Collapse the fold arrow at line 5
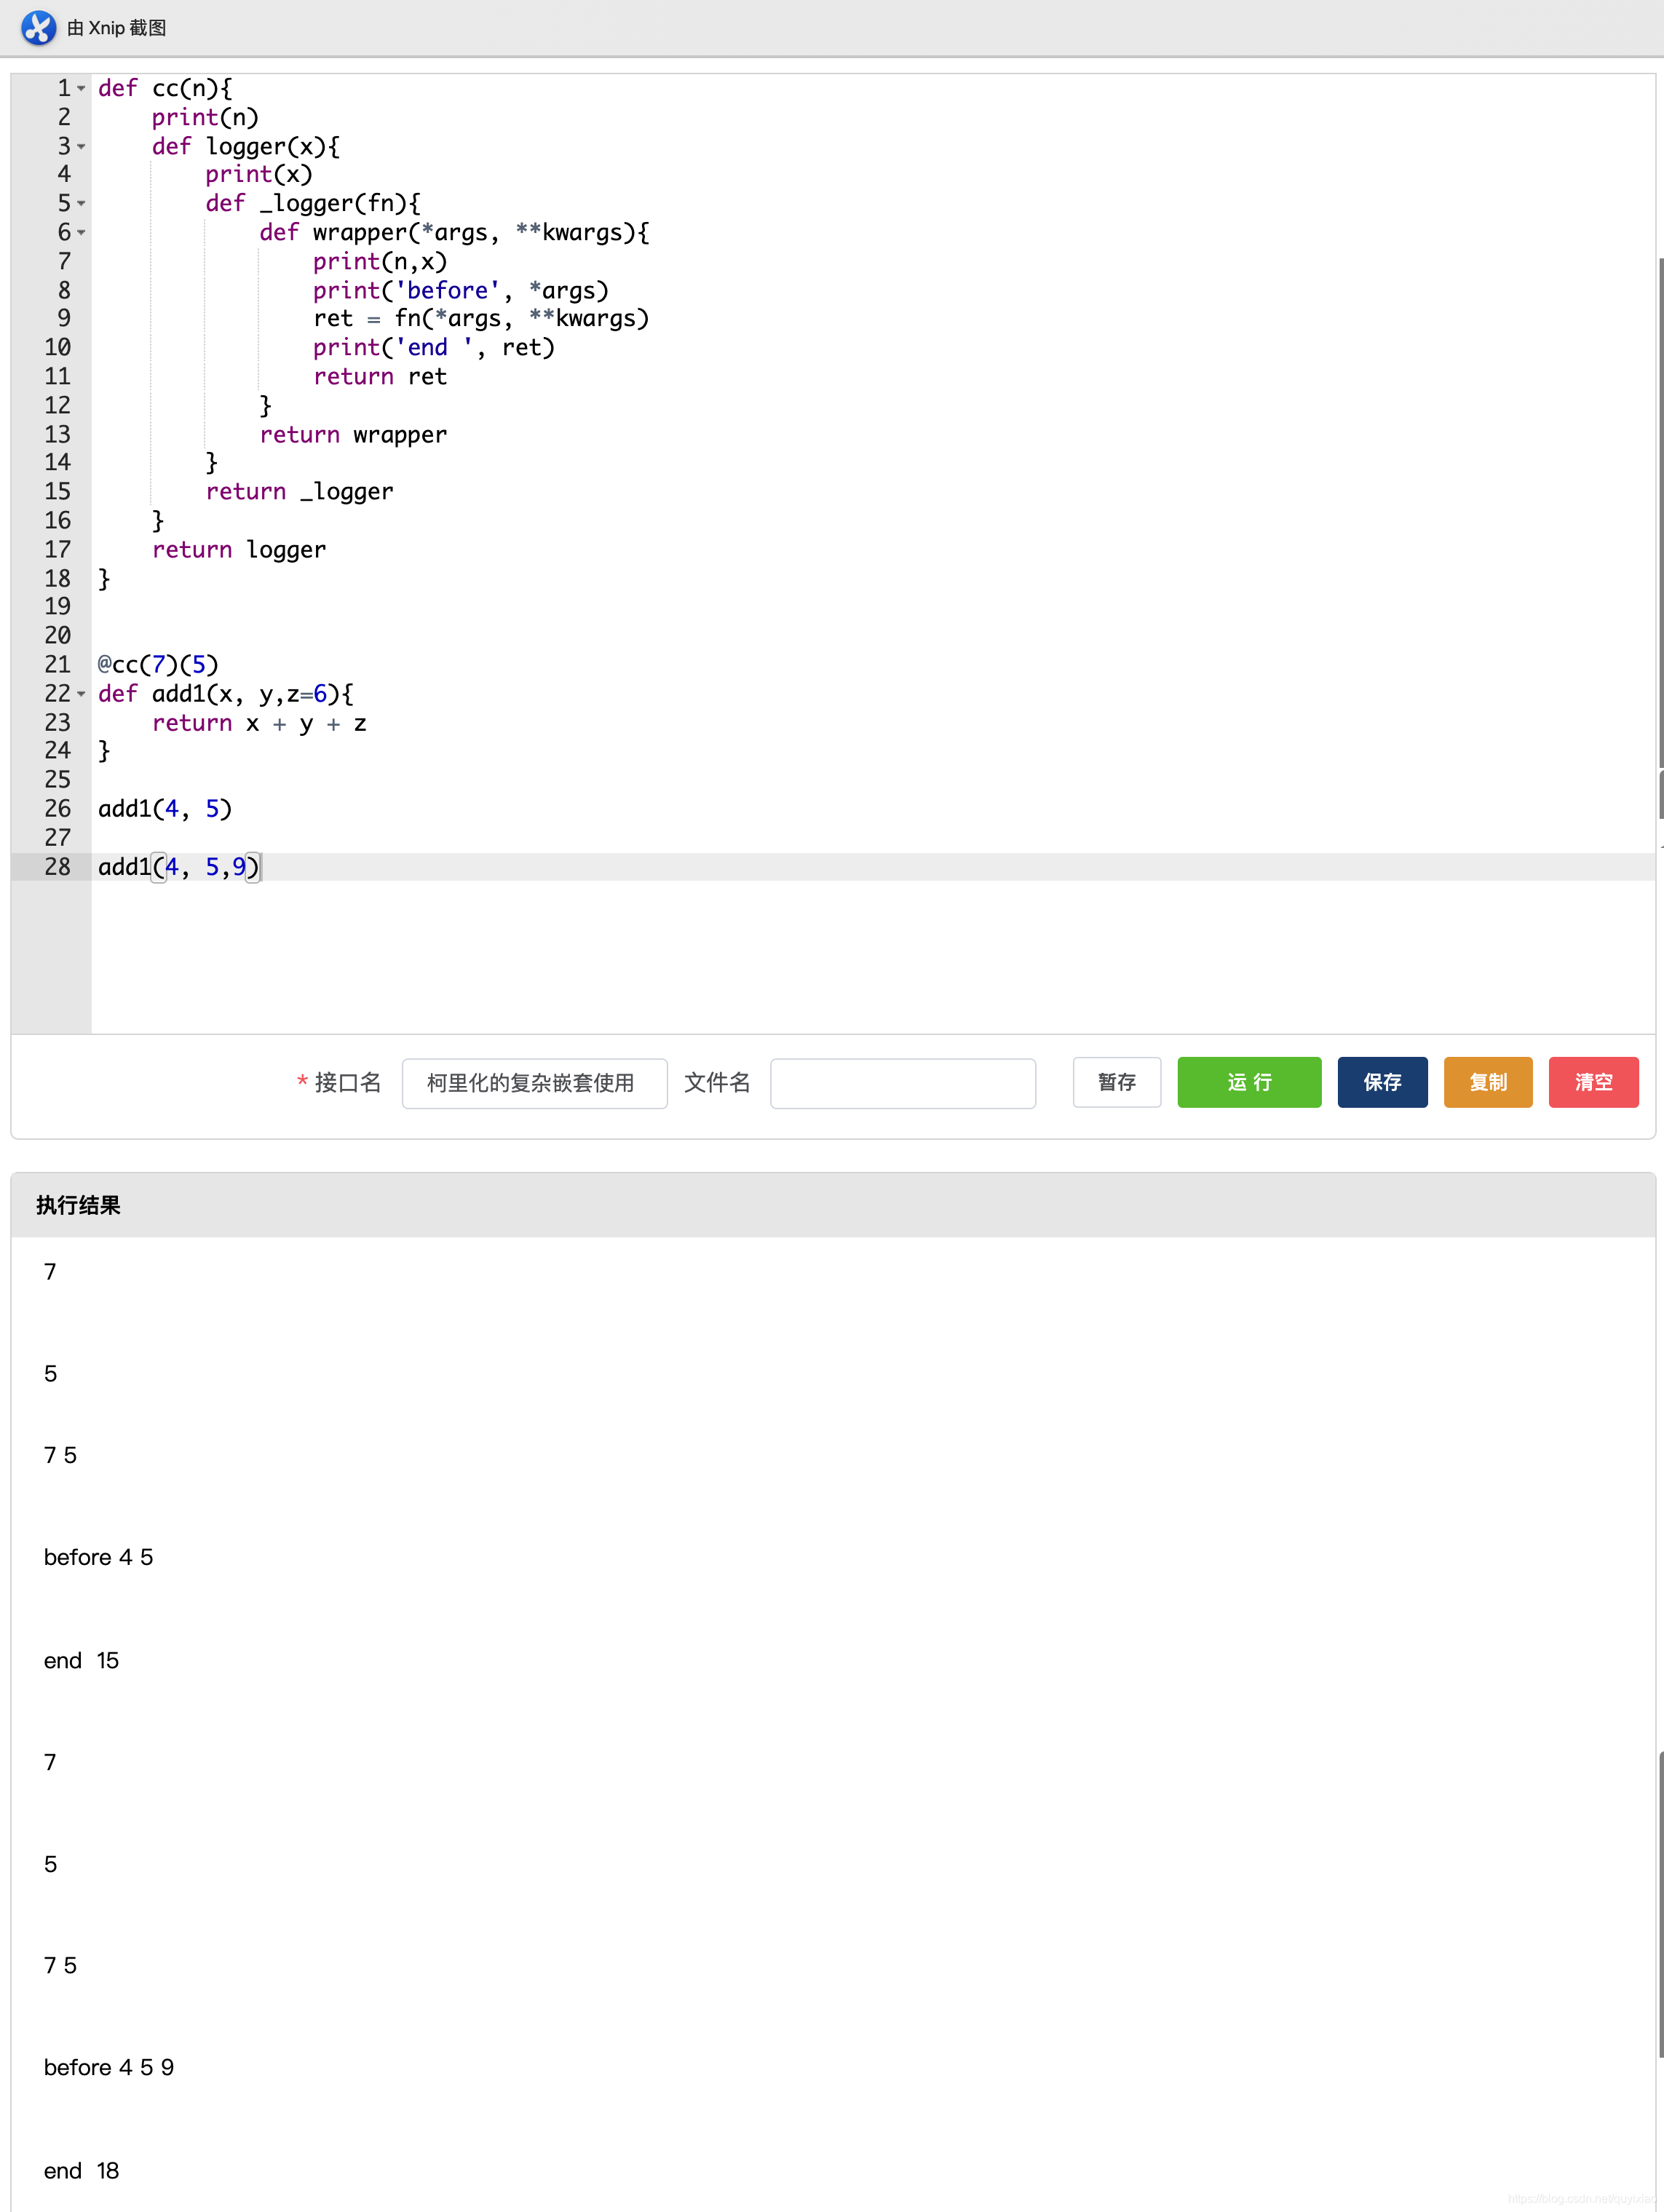1664x2212 pixels. coord(82,204)
